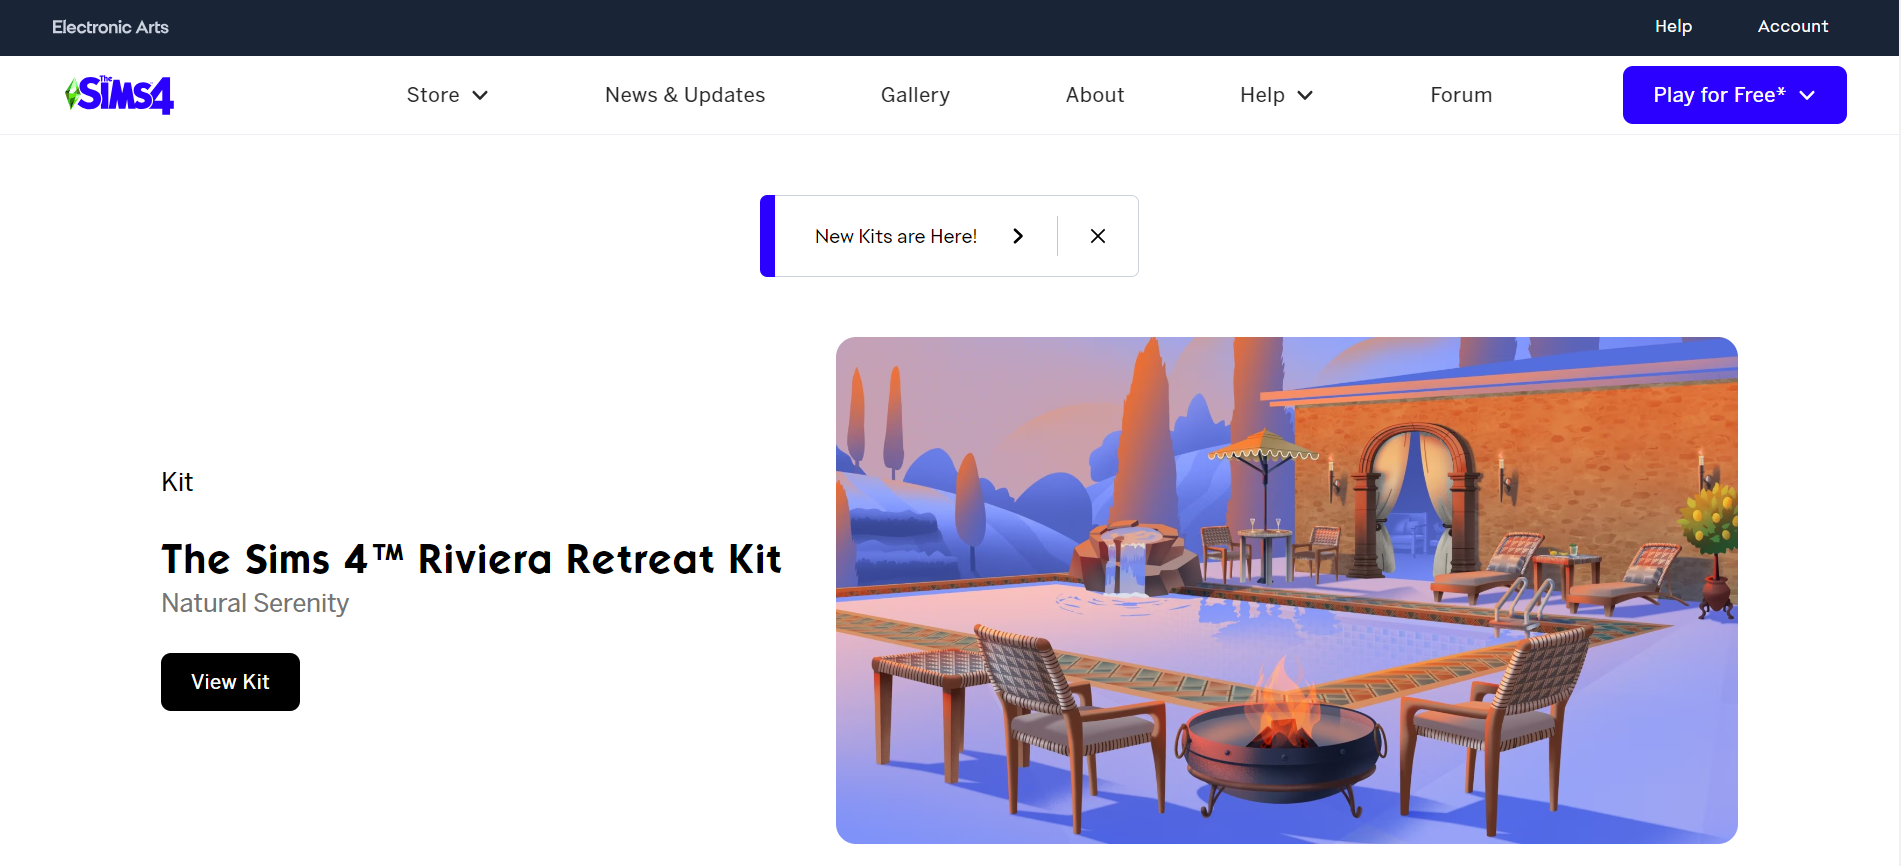Open the Riviera Retreat Kit artwork image
This screenshot has height=866, width=1901.
tap(1287, 590)
